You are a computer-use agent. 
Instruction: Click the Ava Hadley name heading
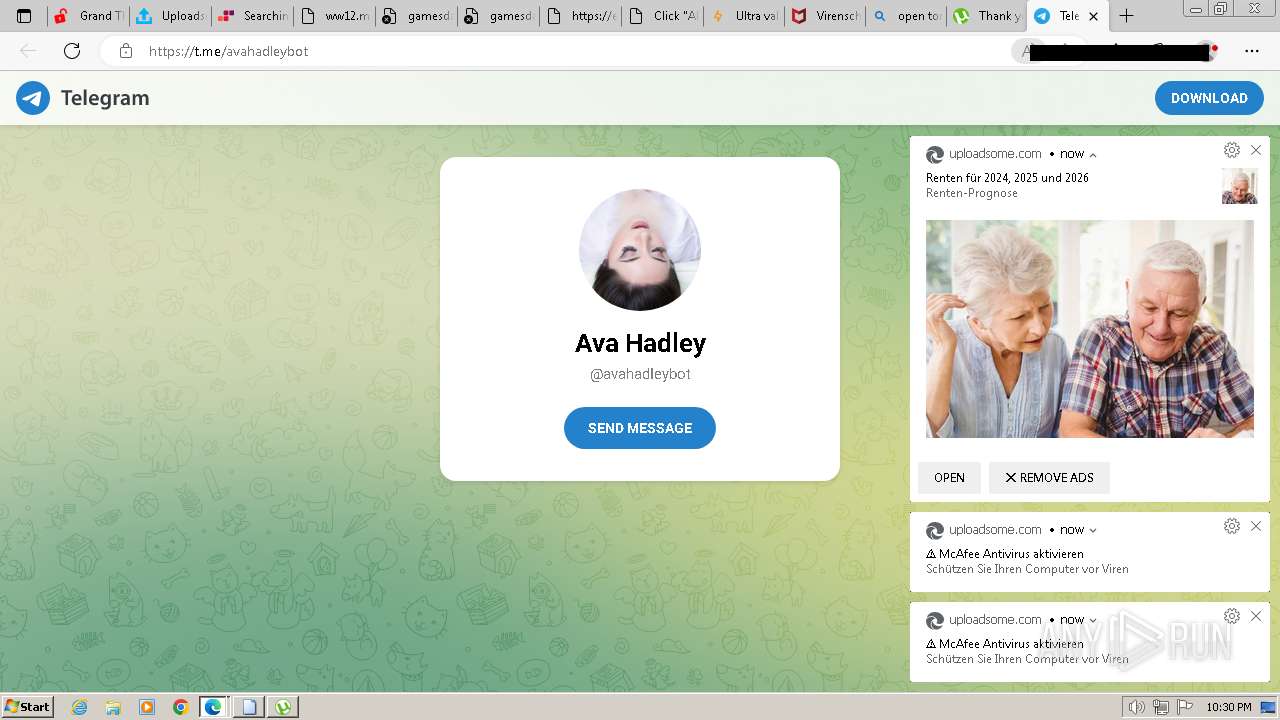pos(640,343)
